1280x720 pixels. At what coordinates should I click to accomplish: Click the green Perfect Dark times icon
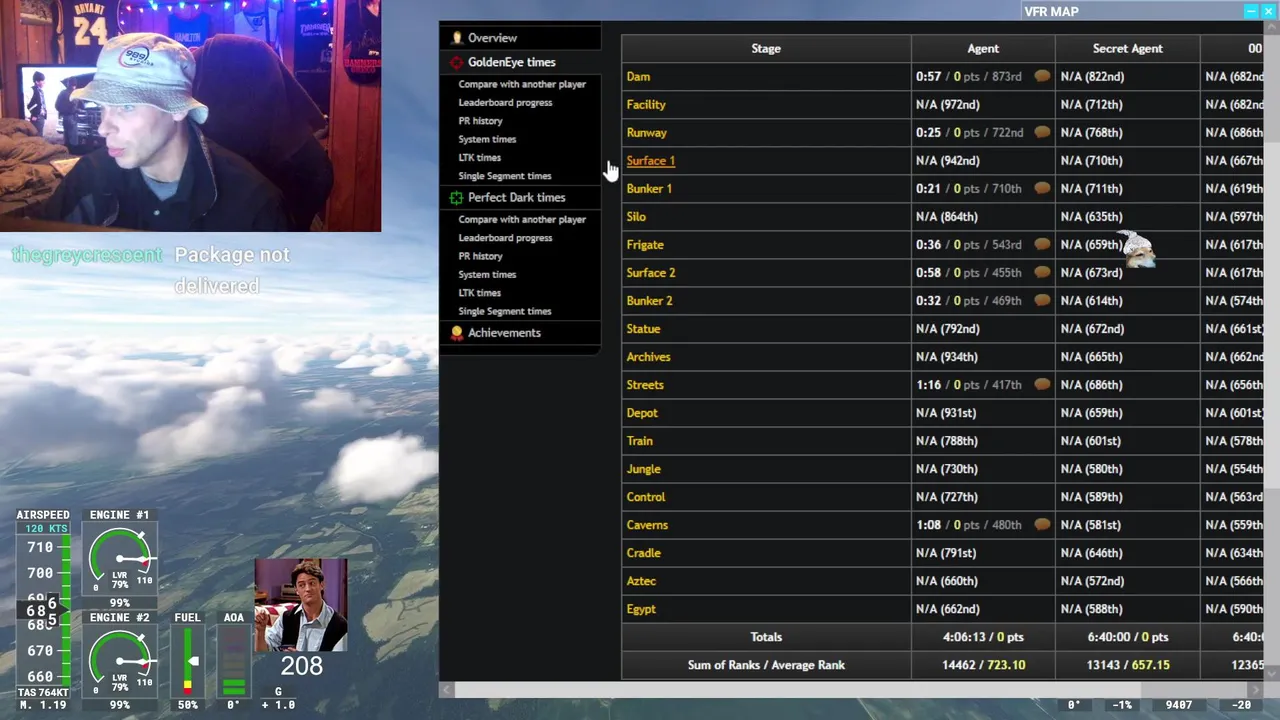[x=456, y=198]
